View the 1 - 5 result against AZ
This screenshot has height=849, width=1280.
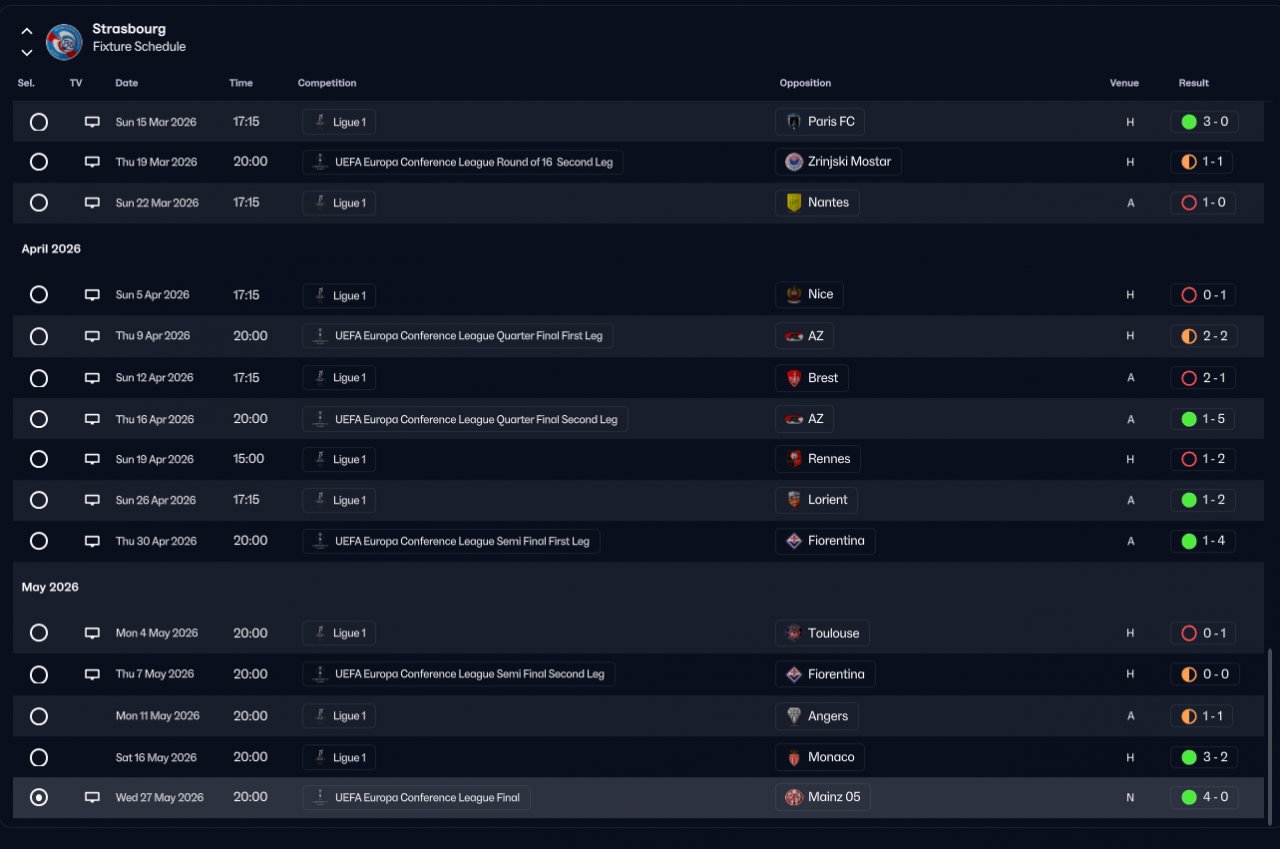(1203, 419)
